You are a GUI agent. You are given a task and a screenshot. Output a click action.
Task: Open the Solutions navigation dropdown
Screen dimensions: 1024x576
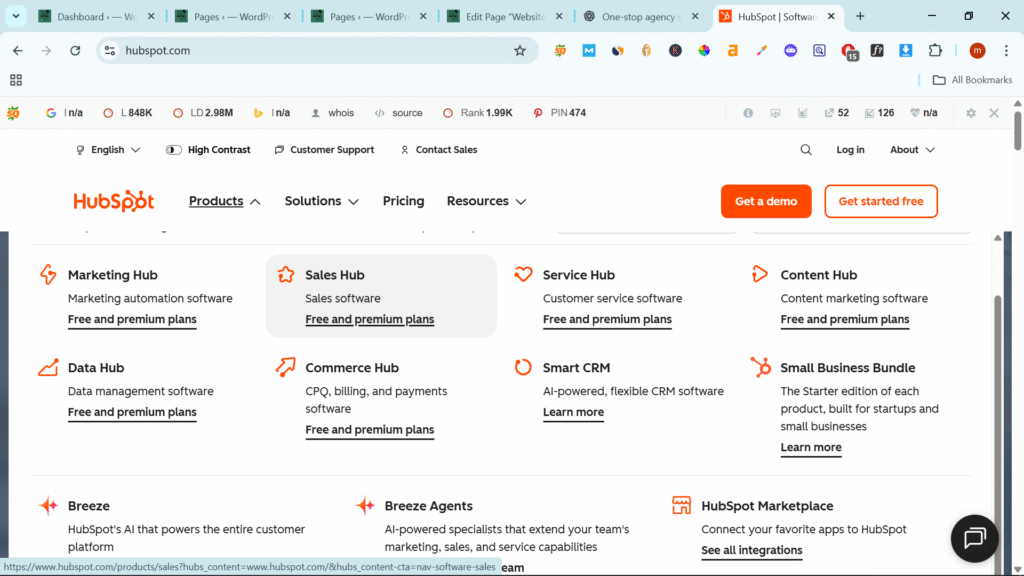pyautogui.click(x=321, y=201)
